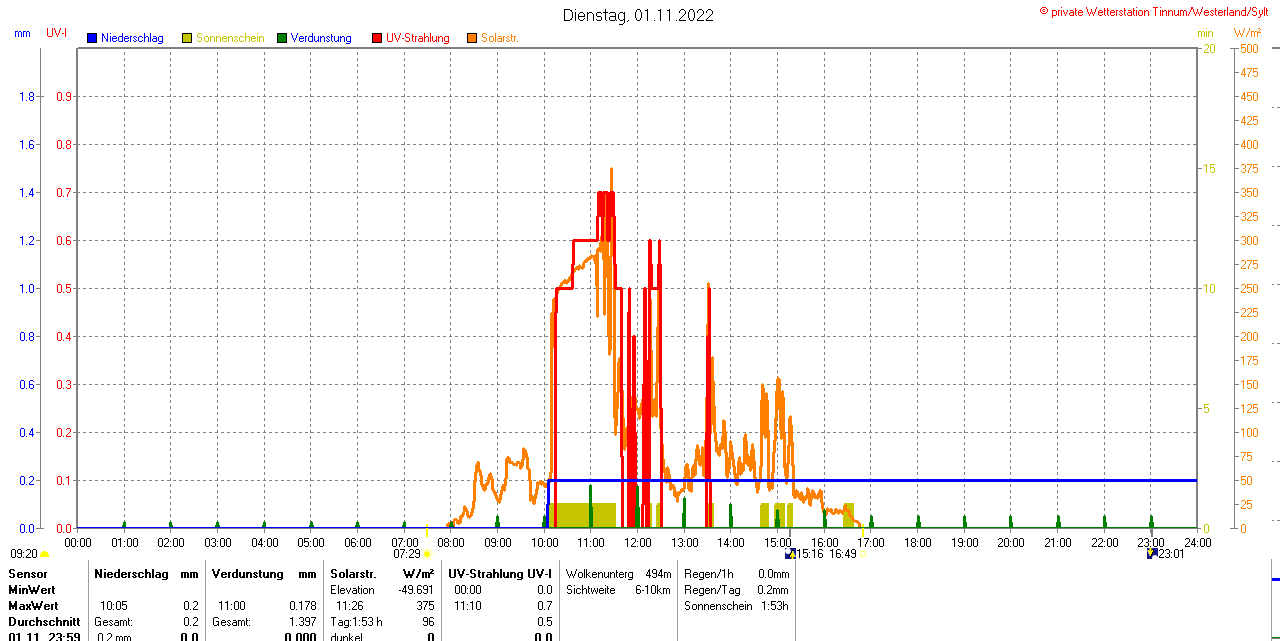The width and height of the screenshot is (1280, 641).
Task: Select the Niederschlag legend label
Action: [x=132, y=38]
